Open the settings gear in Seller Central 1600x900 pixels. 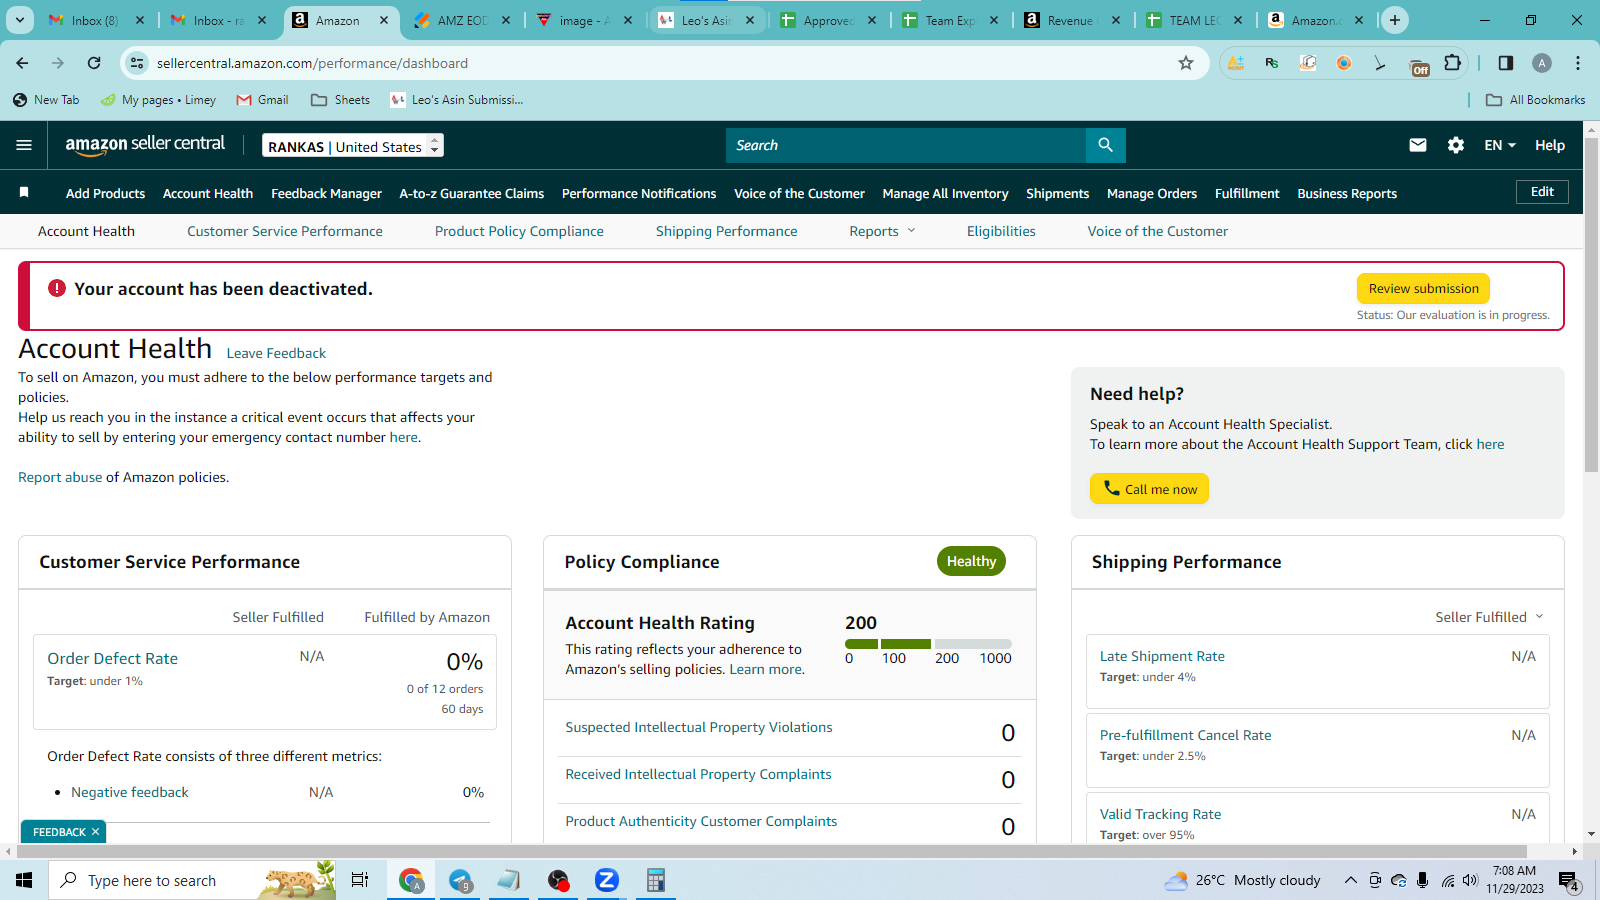click(x=1456, y=145)
